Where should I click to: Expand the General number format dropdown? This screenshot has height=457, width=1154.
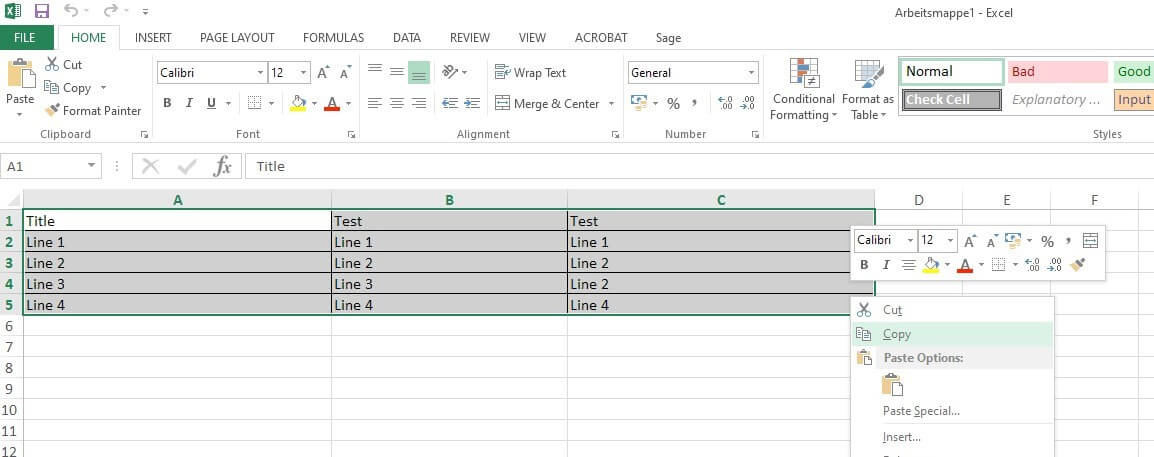coord(752,73)
